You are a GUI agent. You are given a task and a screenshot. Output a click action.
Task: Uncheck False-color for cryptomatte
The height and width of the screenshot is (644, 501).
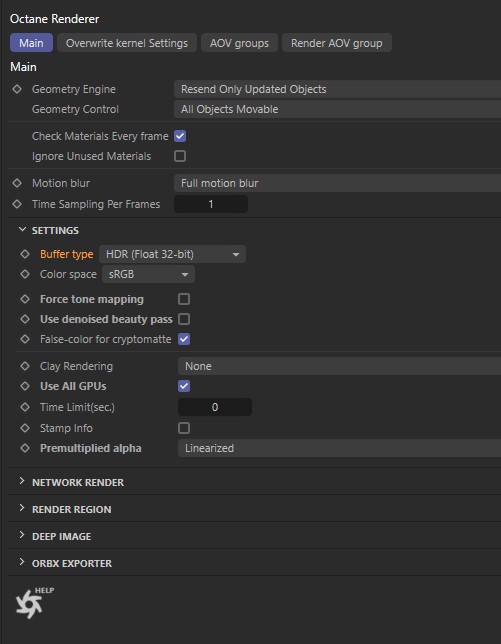click(x=184, y=339)
